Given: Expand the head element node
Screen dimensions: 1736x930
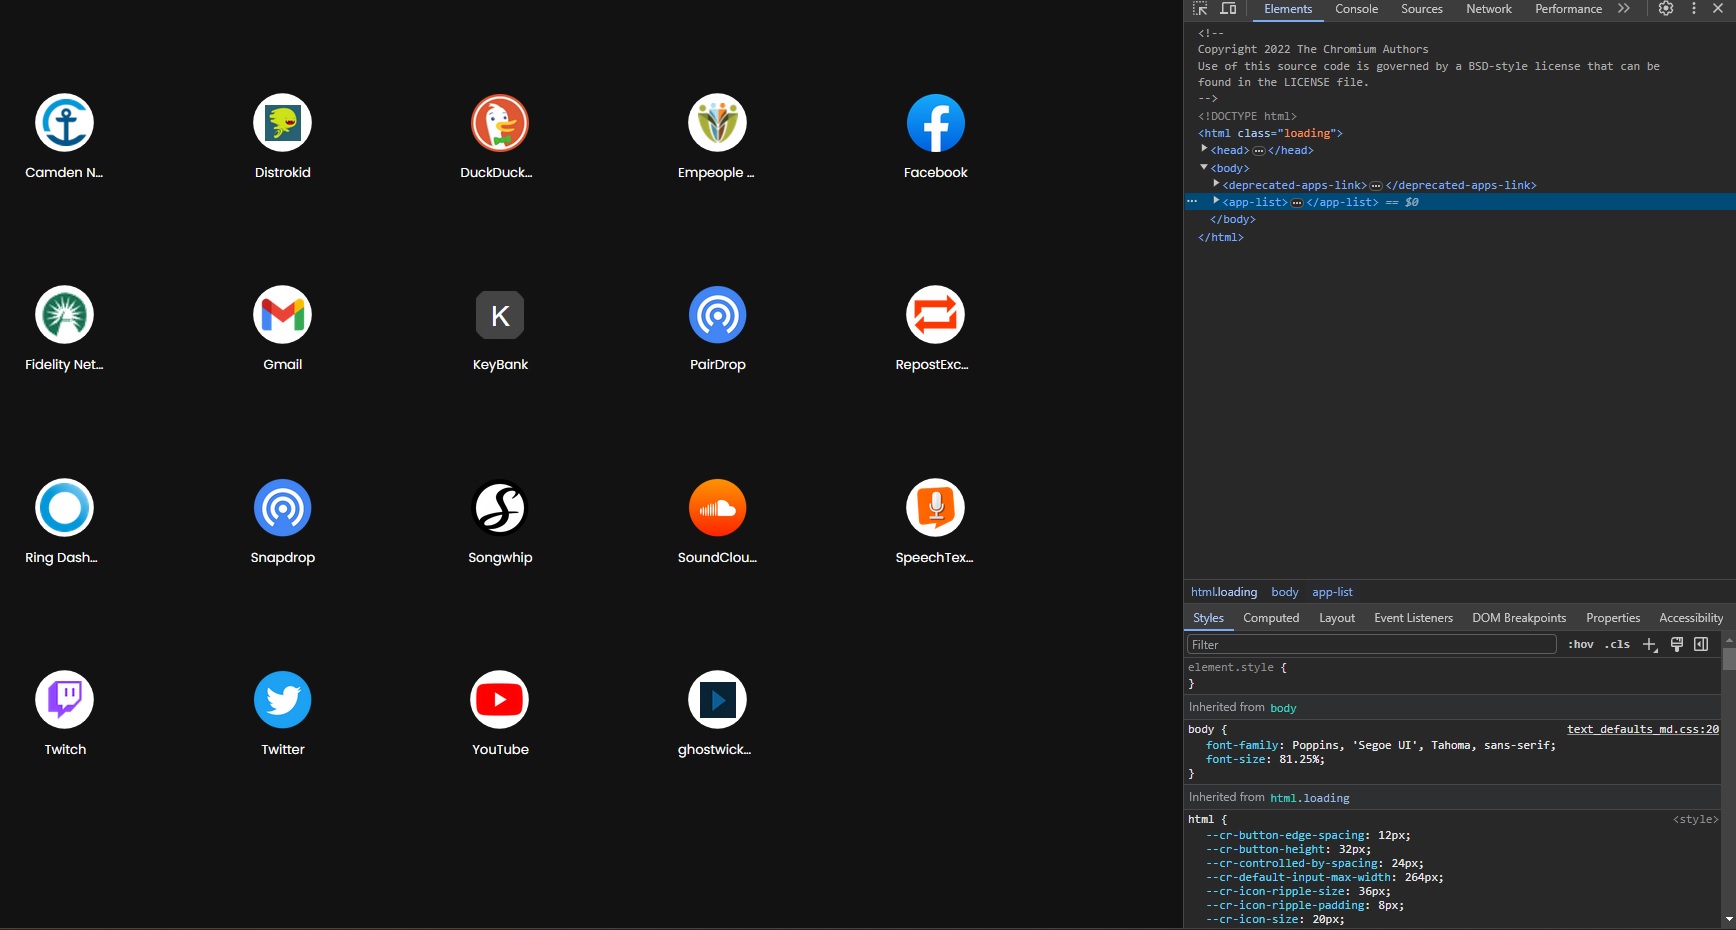Looking at the screenshot, I should (x=1204, y=149).
